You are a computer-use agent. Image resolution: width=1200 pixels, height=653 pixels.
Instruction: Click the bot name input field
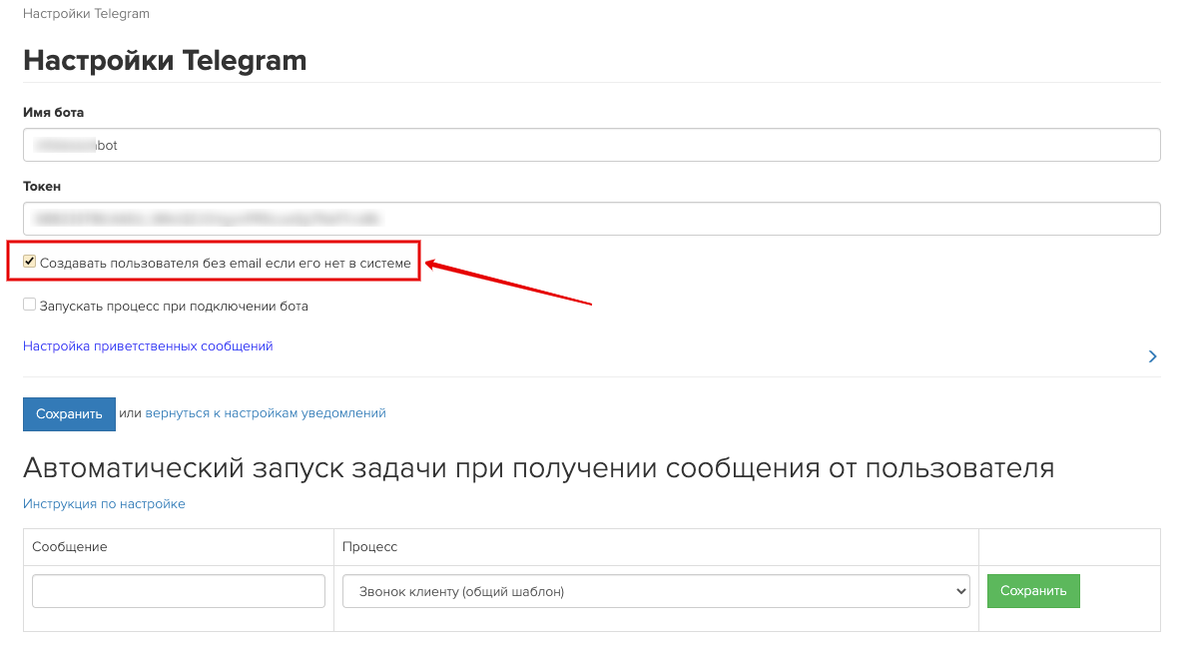tap(591, 145)
